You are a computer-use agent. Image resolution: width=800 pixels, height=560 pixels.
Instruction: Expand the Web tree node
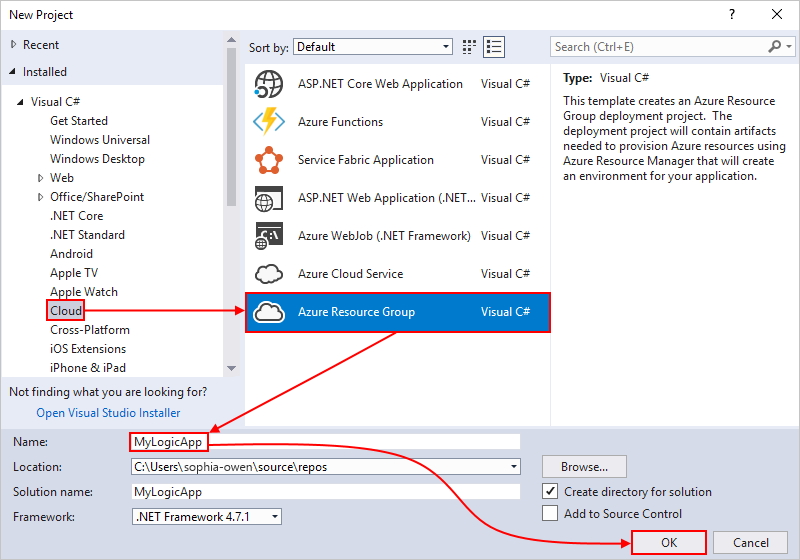coord(41,177)
